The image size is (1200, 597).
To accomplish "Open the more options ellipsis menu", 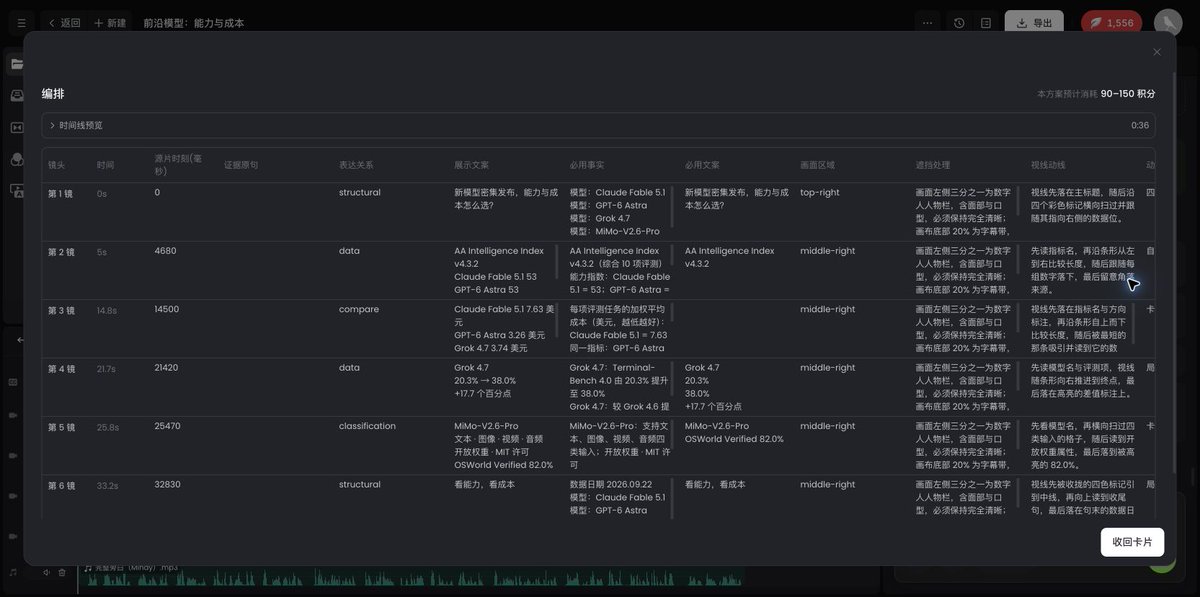I will coord(928,23).
